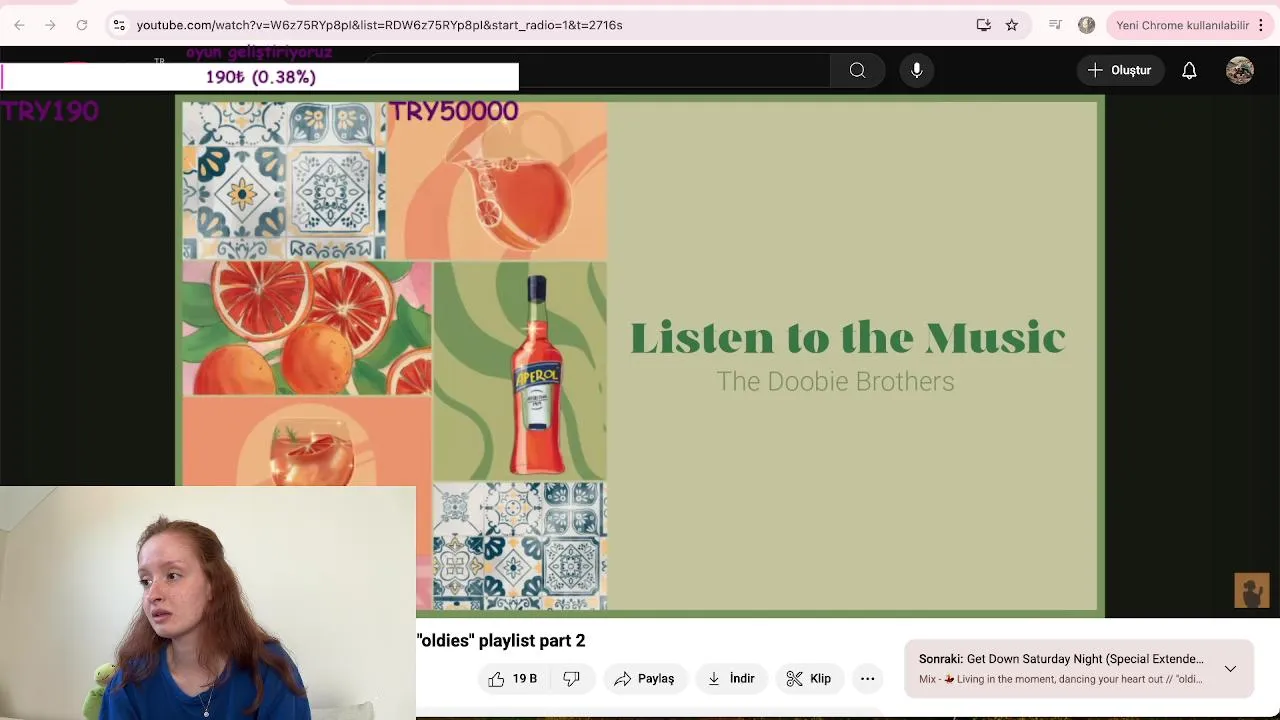Click the 190₺ (0.38%) donation goal bar
Image resolution: width=1280 pixels, height=720 pixels.
[x=260, y=77]
